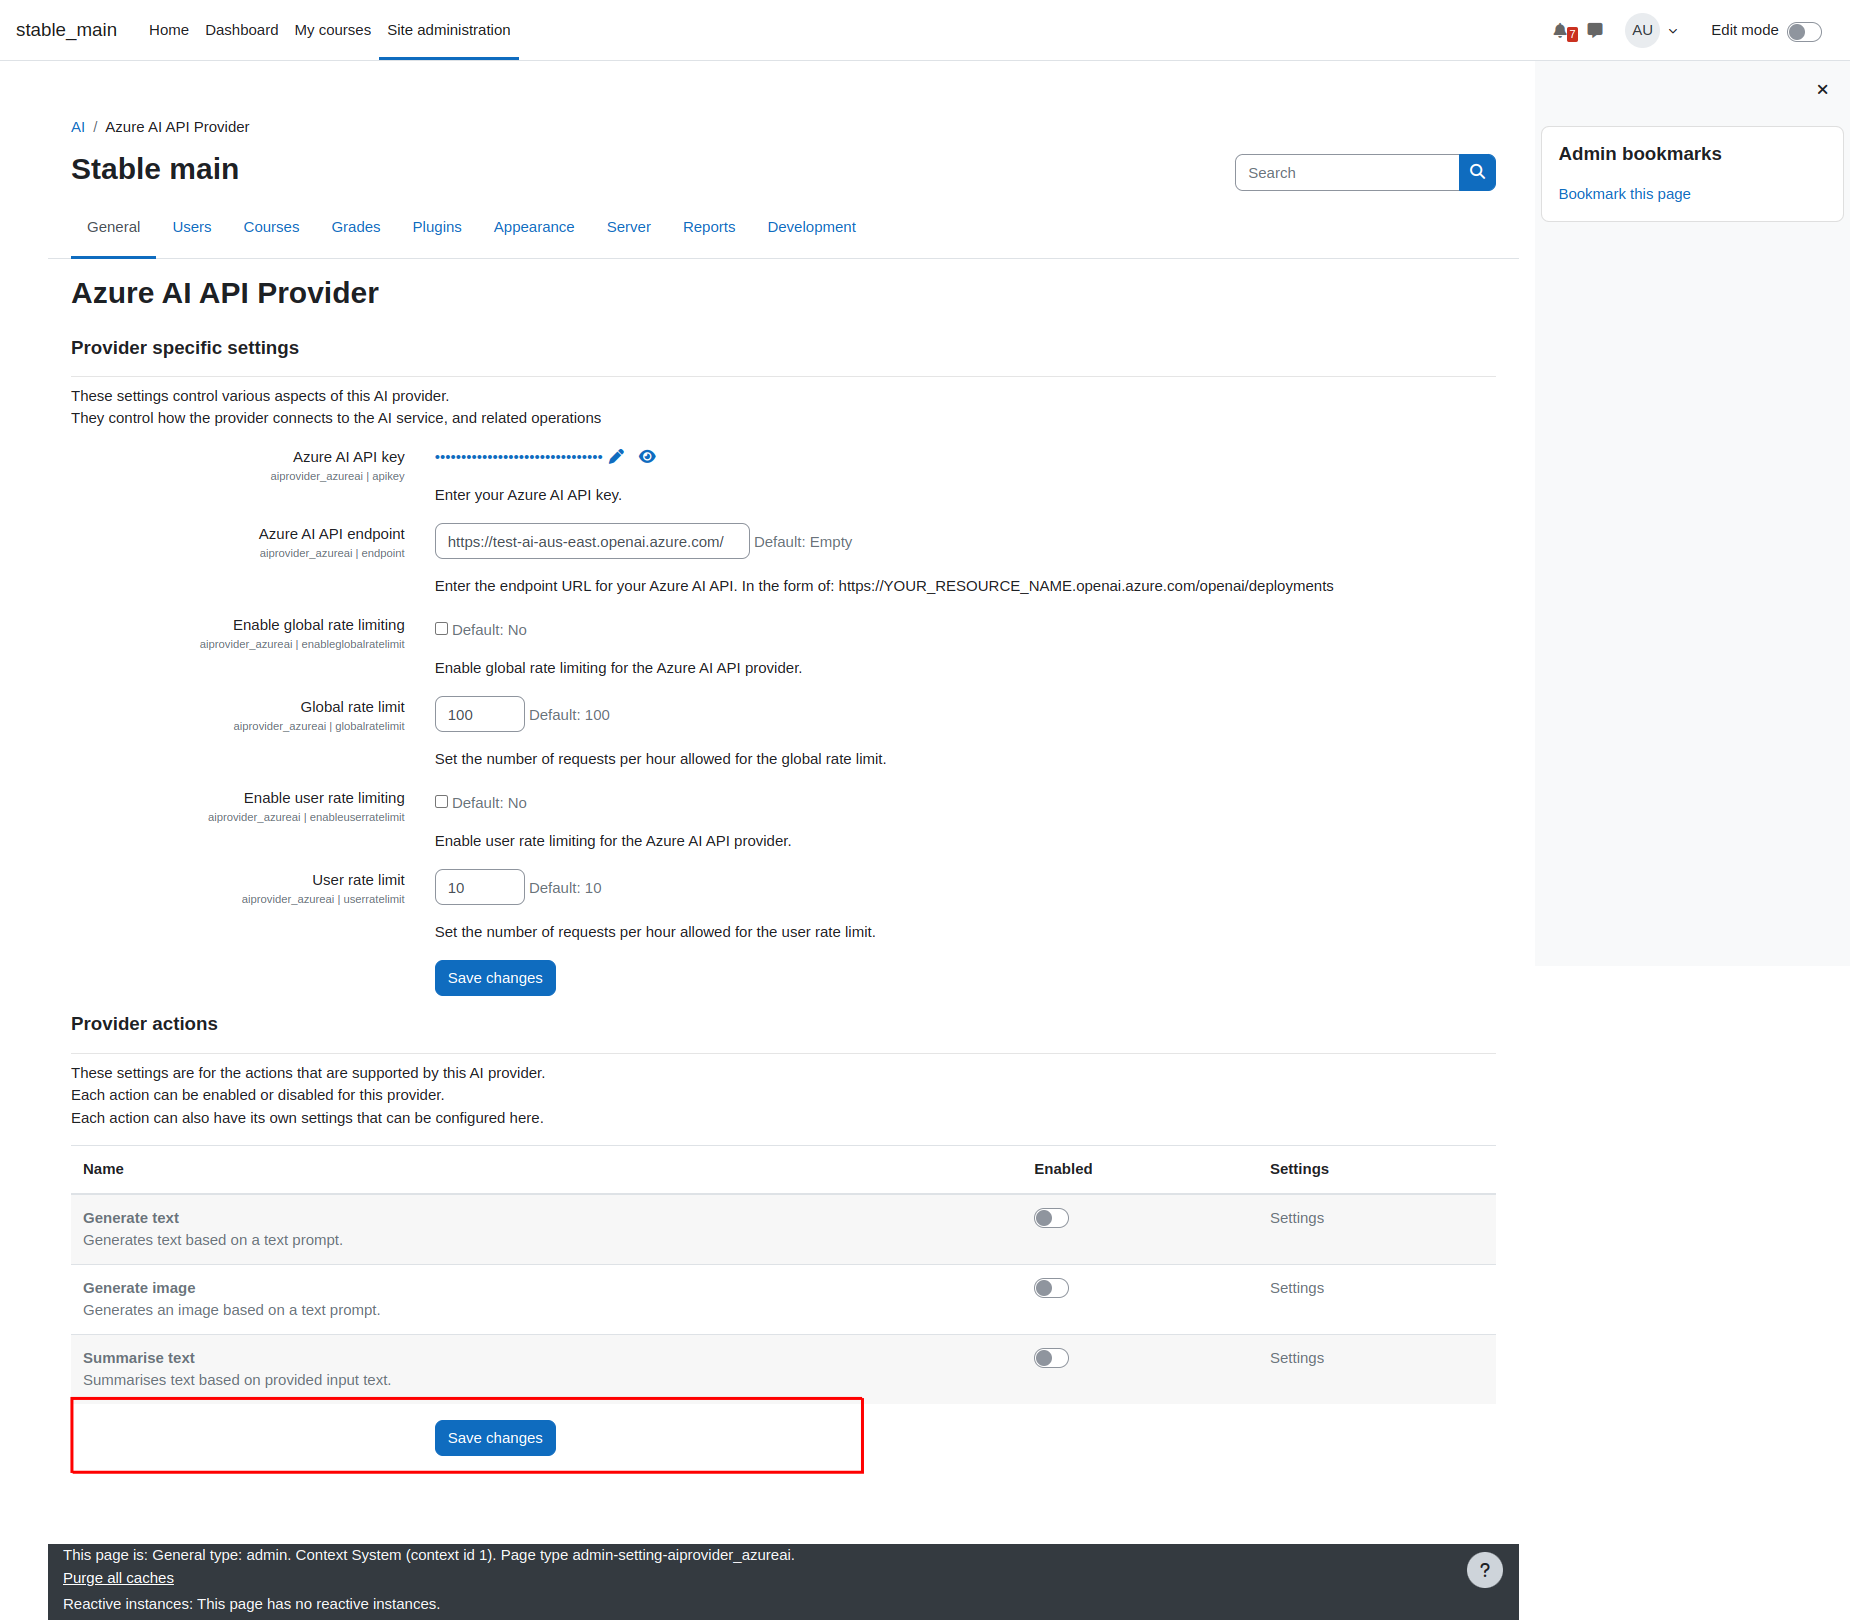
Task: Switch to the Plugins tab
Action: pos(437,227)
